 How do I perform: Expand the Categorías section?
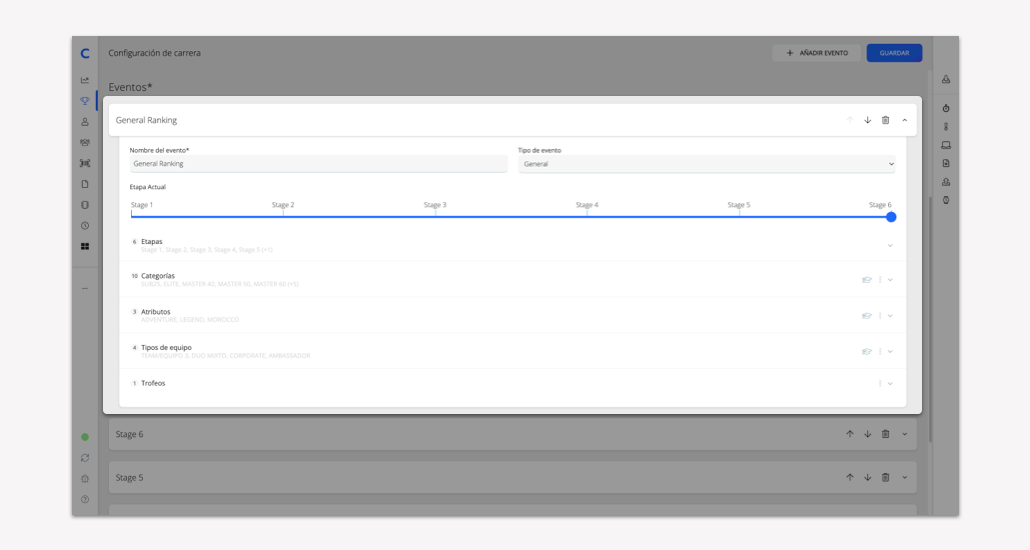890,280
